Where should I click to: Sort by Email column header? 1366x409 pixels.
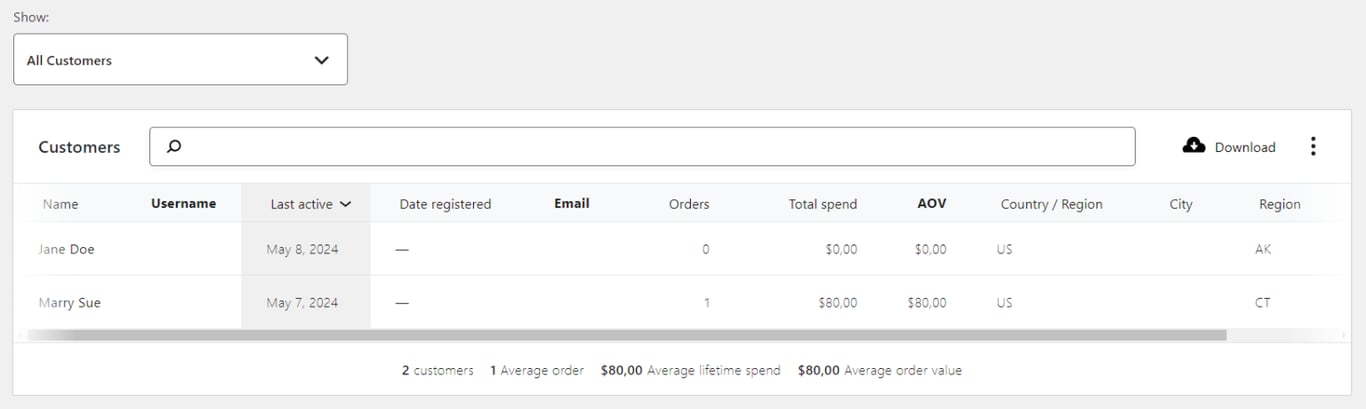tap(571, 203)
